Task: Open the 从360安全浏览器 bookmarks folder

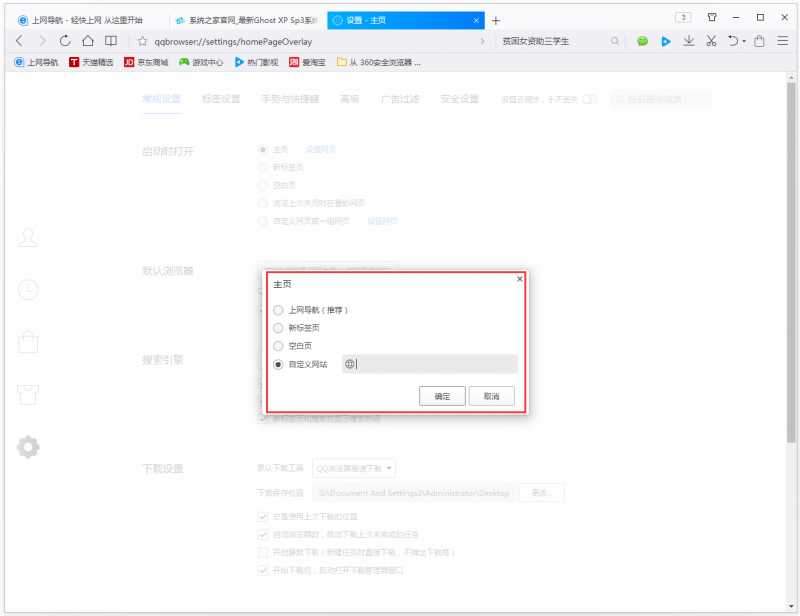Action: tap(378, 62)
